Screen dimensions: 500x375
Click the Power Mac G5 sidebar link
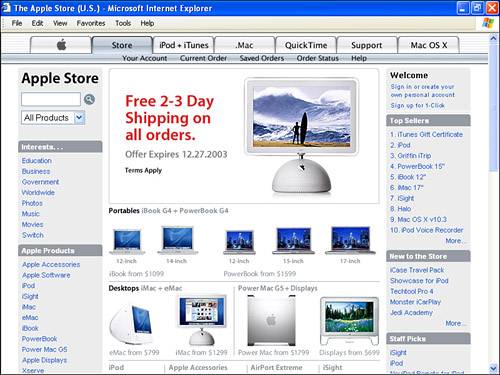(44, 349)
